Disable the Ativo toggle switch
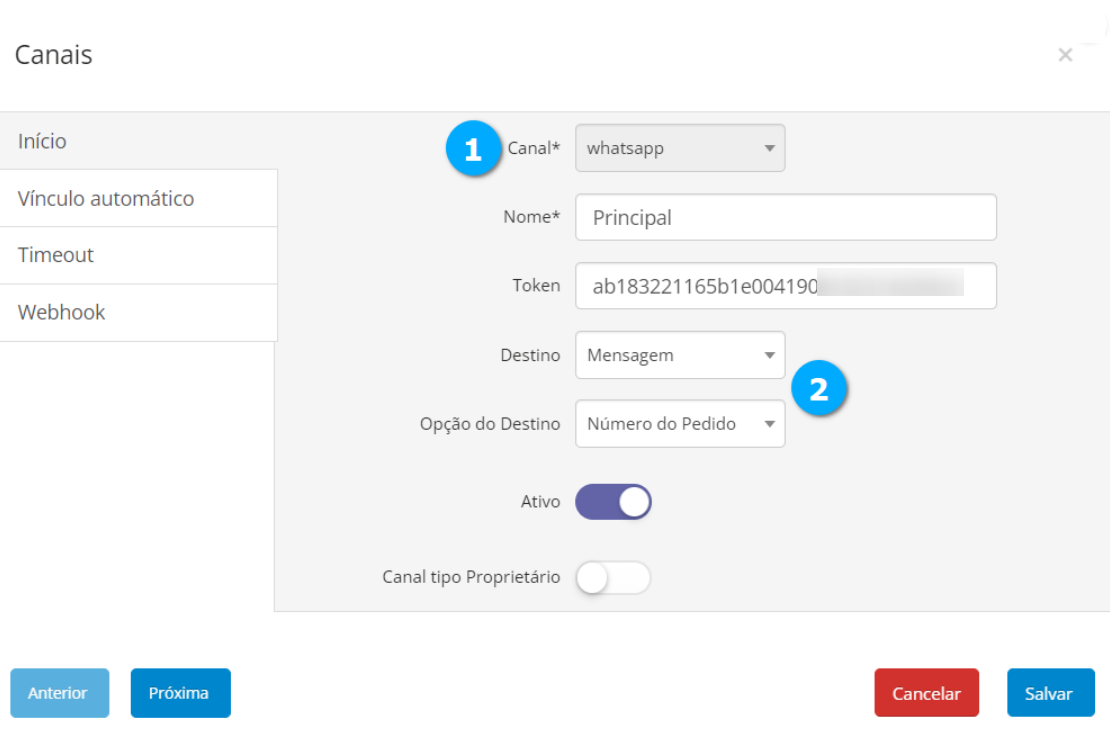This screenshot has height=736, width=1110. coord(613,502)
